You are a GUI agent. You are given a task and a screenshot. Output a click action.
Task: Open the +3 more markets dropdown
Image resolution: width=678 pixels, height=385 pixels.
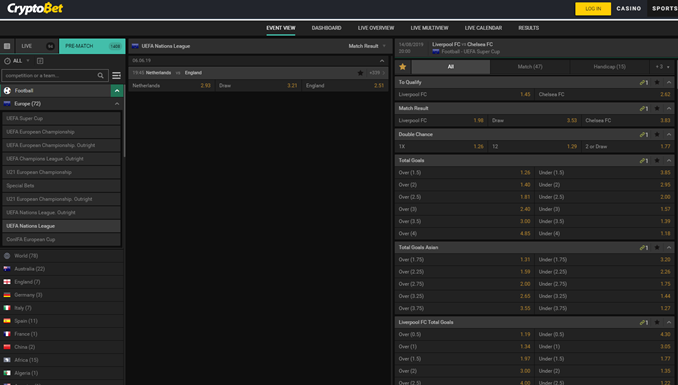coord(662,67)
